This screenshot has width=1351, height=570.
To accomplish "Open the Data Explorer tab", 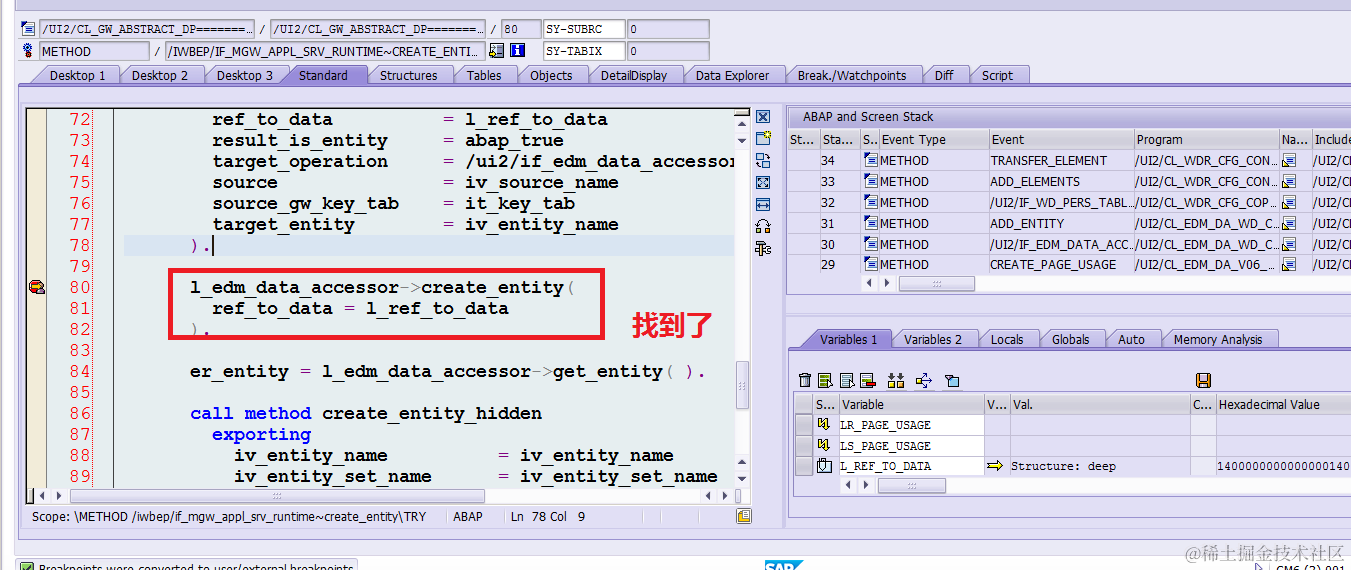I will tap(732, 75).
